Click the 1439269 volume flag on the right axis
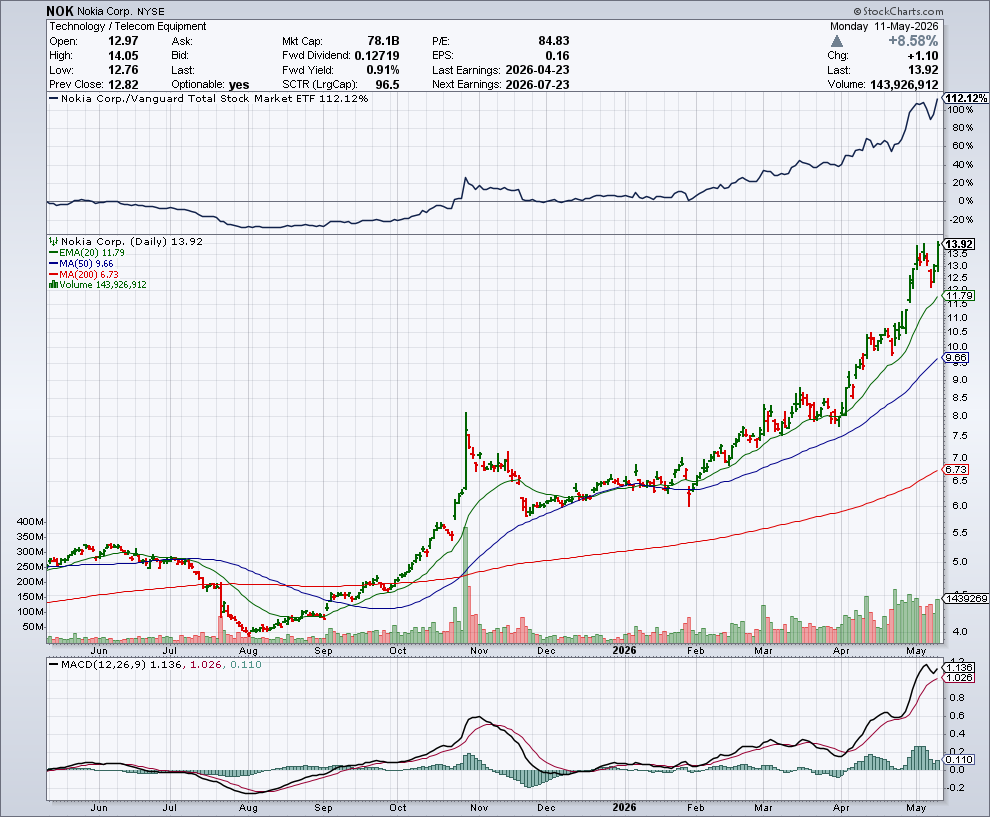This screenshot has width=990, height=817. pyautogui.click(x=966, y=598)
